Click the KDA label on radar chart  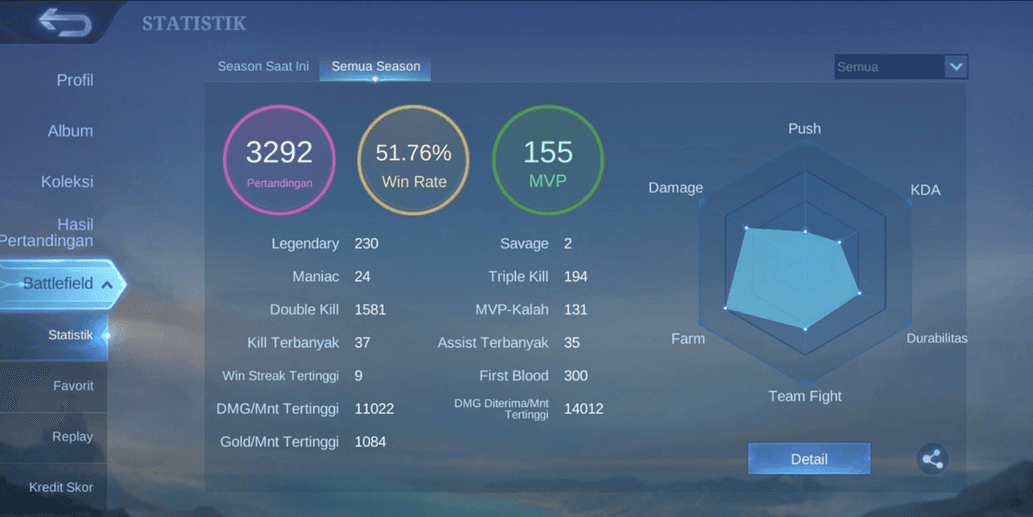[925, 190]
